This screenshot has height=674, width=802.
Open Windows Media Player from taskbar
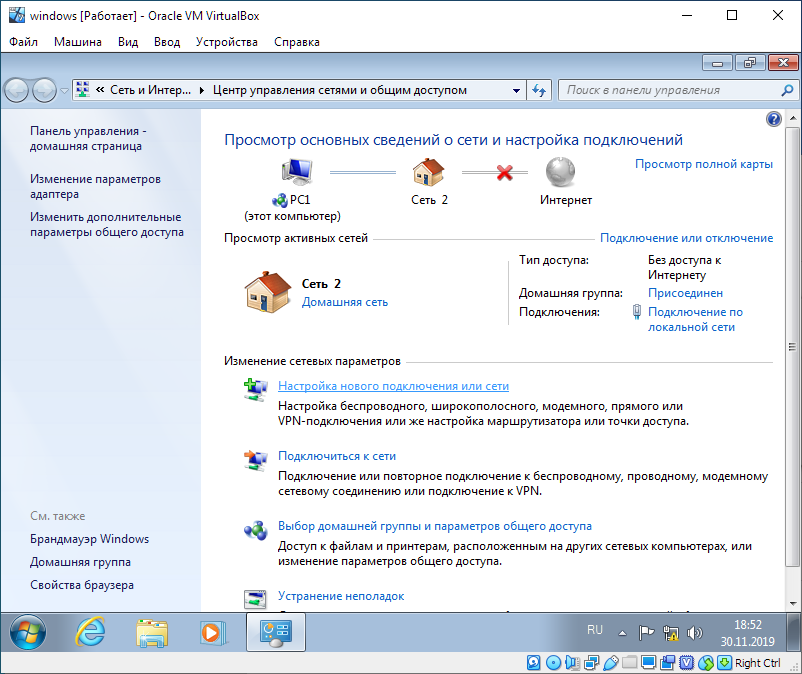point(211,632)
